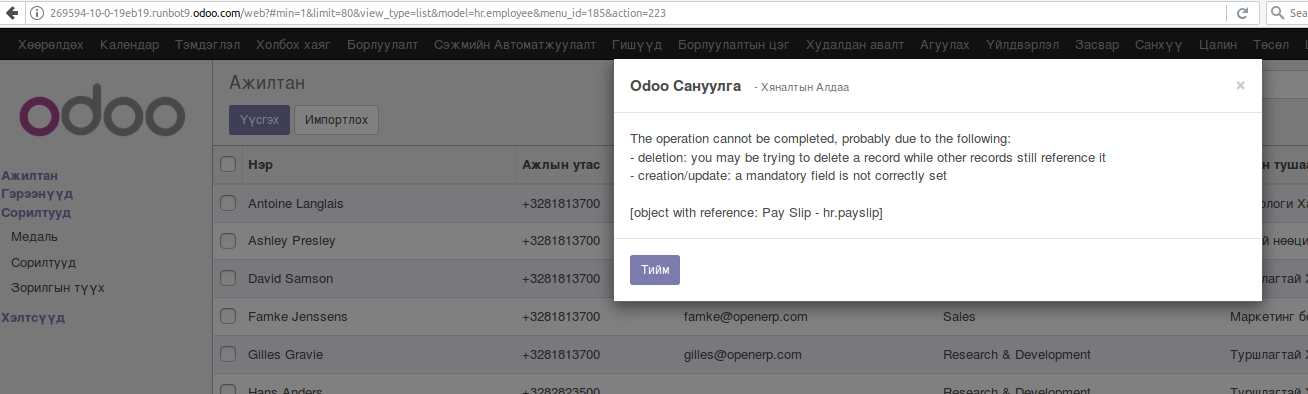Open Медаль in the sidebar
This screenshot has width=1308, height=394.
click(34, 237)
